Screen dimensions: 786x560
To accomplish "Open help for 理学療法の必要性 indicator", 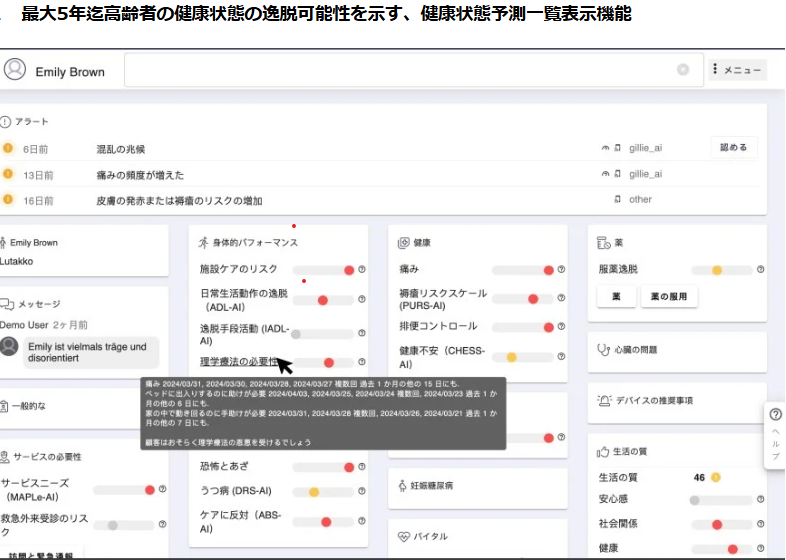I will pos(361,361).
